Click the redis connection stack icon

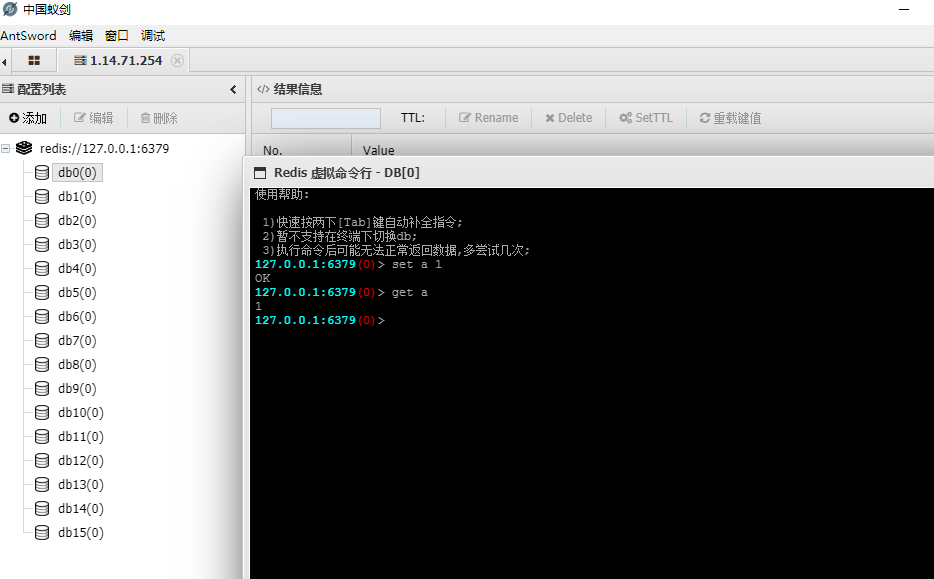(x=24, y=148)
